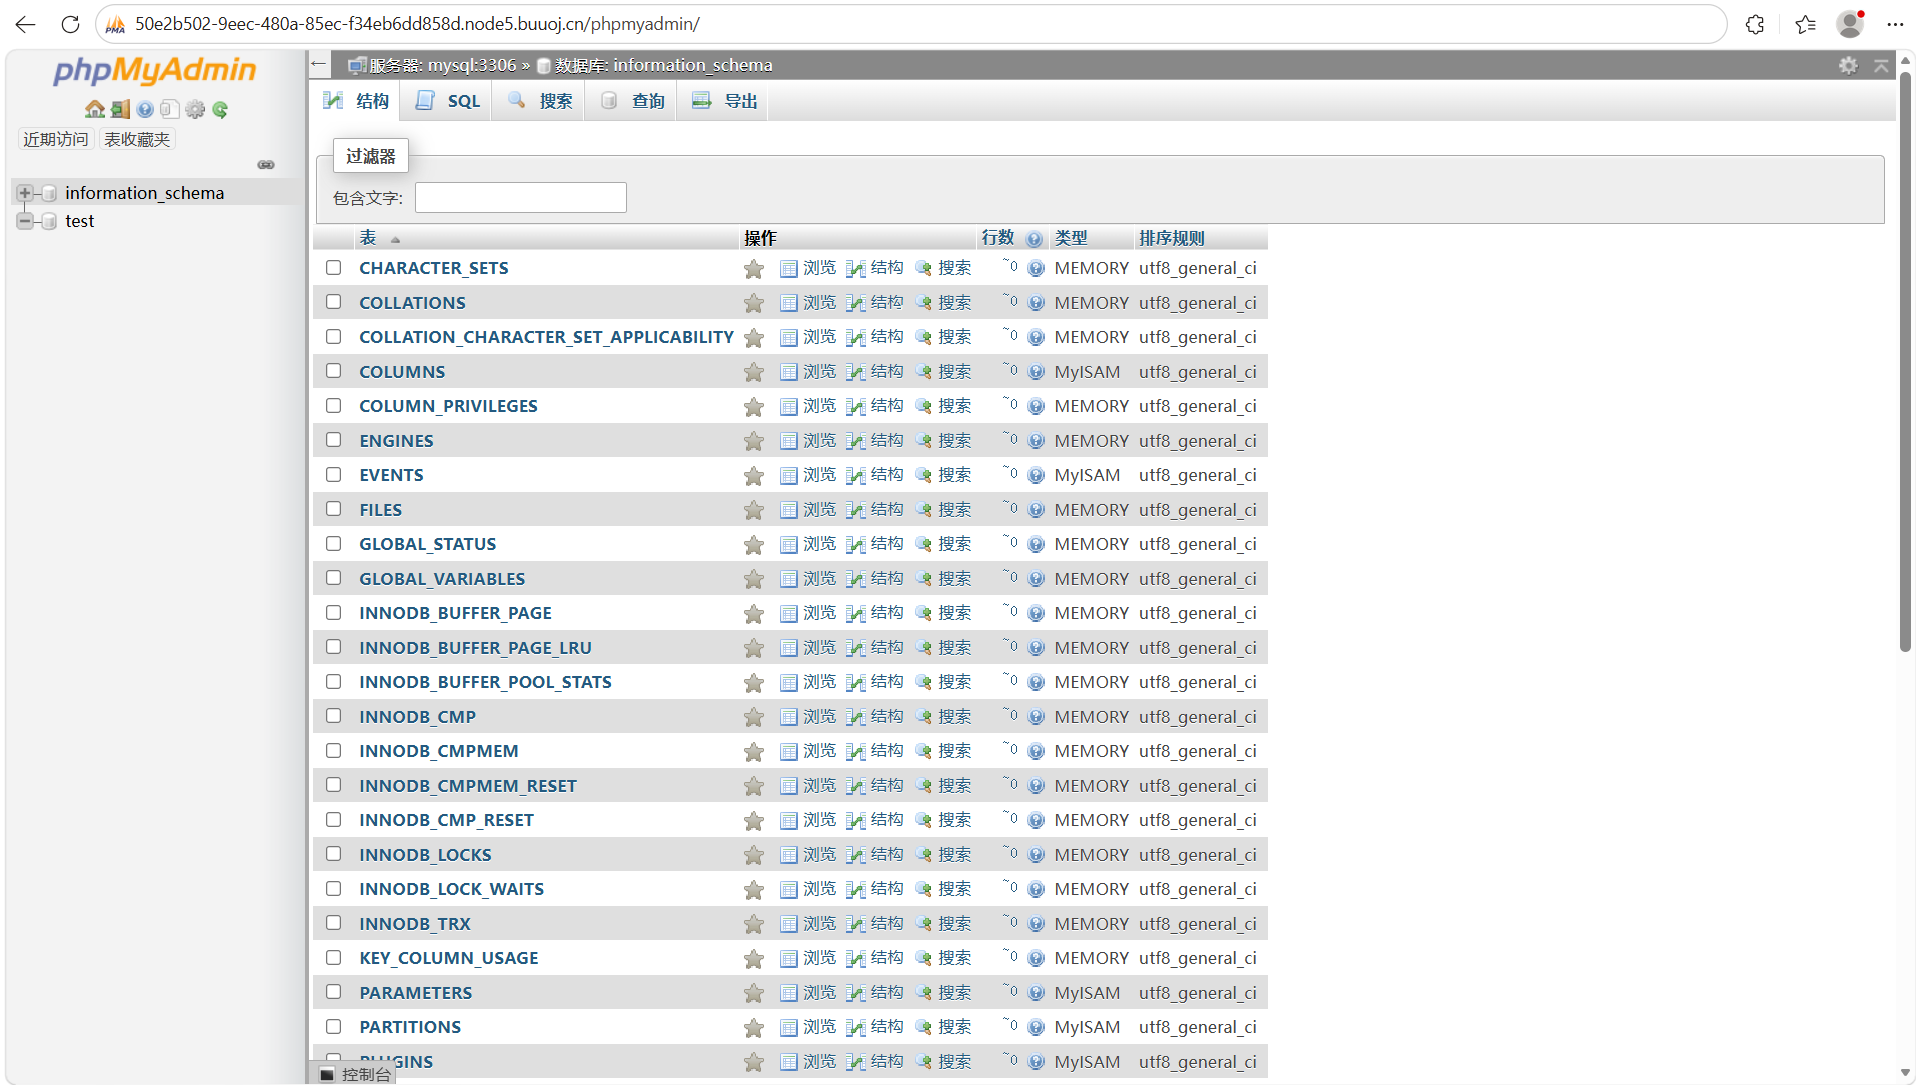Collapse the test database tree node
The width and height of the screenshot is (1916, 1085).
point(24,221)
